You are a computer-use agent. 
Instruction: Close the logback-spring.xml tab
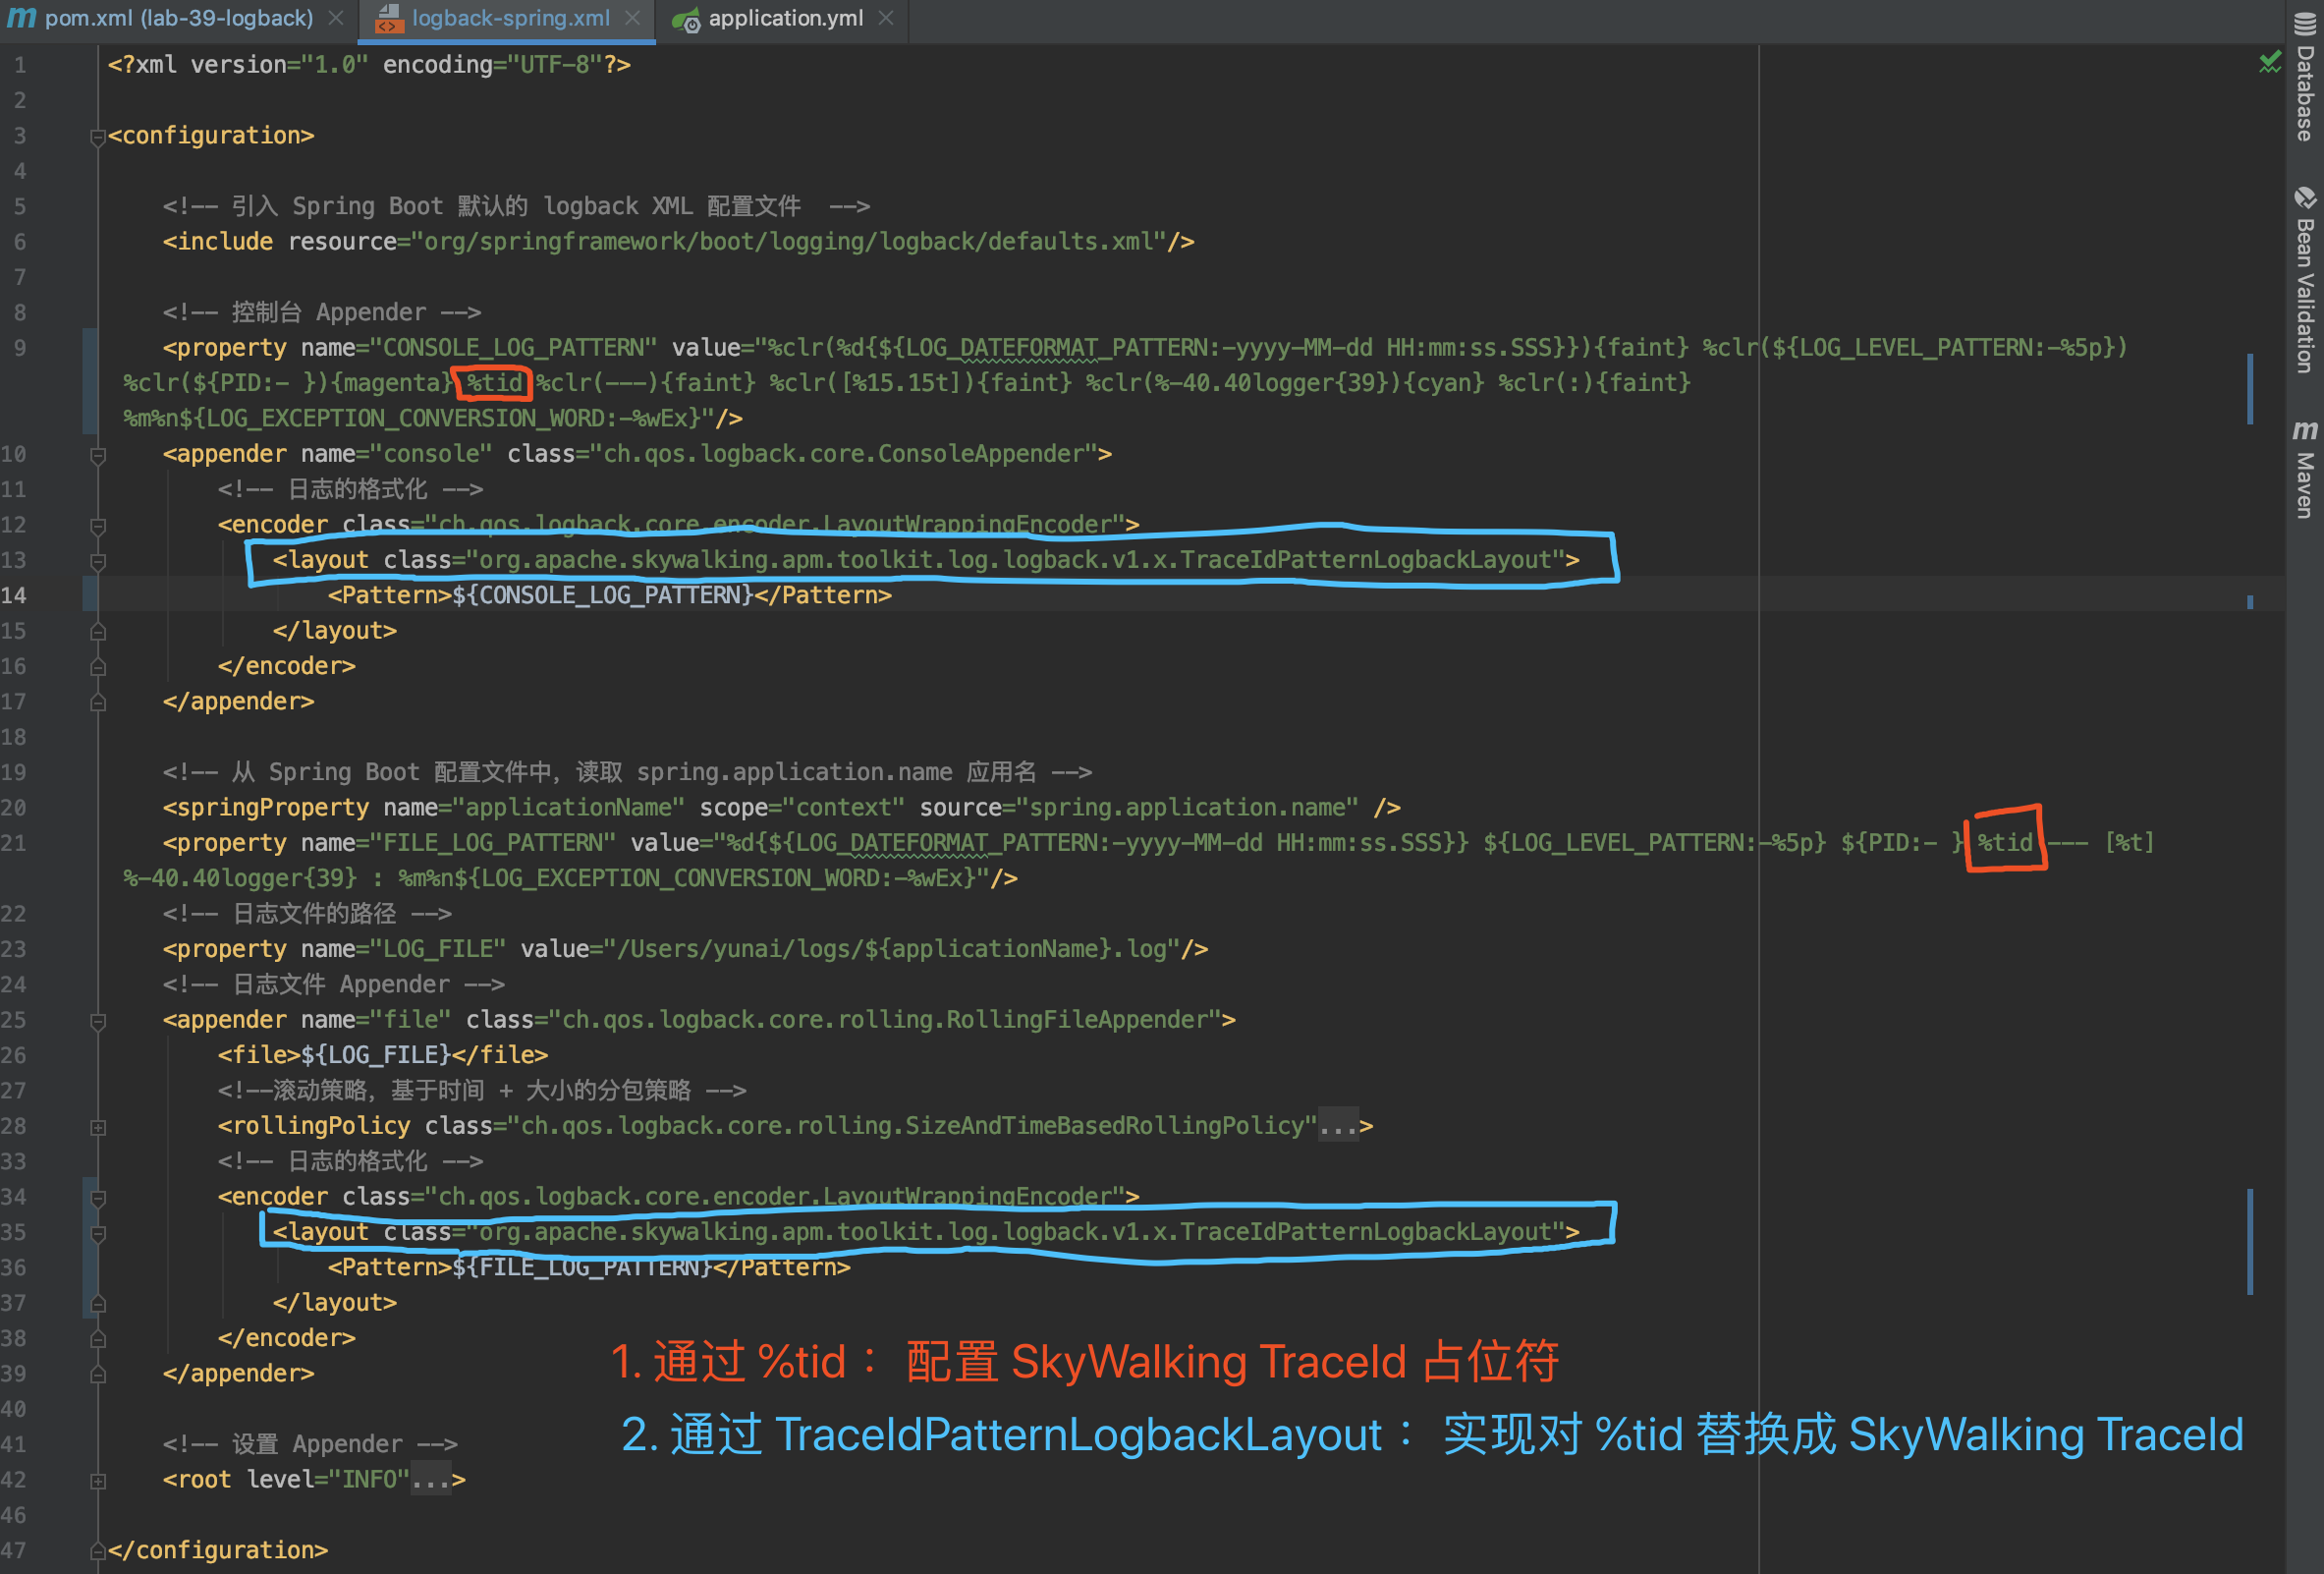click(x=632, y=18)
